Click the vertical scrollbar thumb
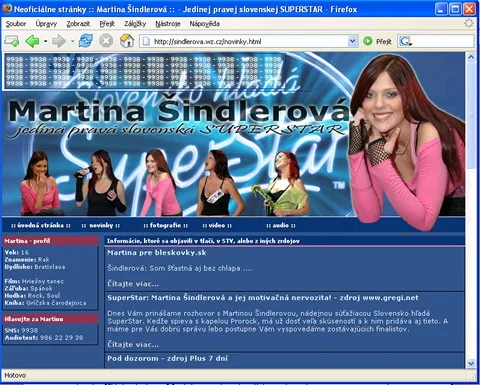The image size is (480, 385). pyautogui.click(x=471, y=115)
